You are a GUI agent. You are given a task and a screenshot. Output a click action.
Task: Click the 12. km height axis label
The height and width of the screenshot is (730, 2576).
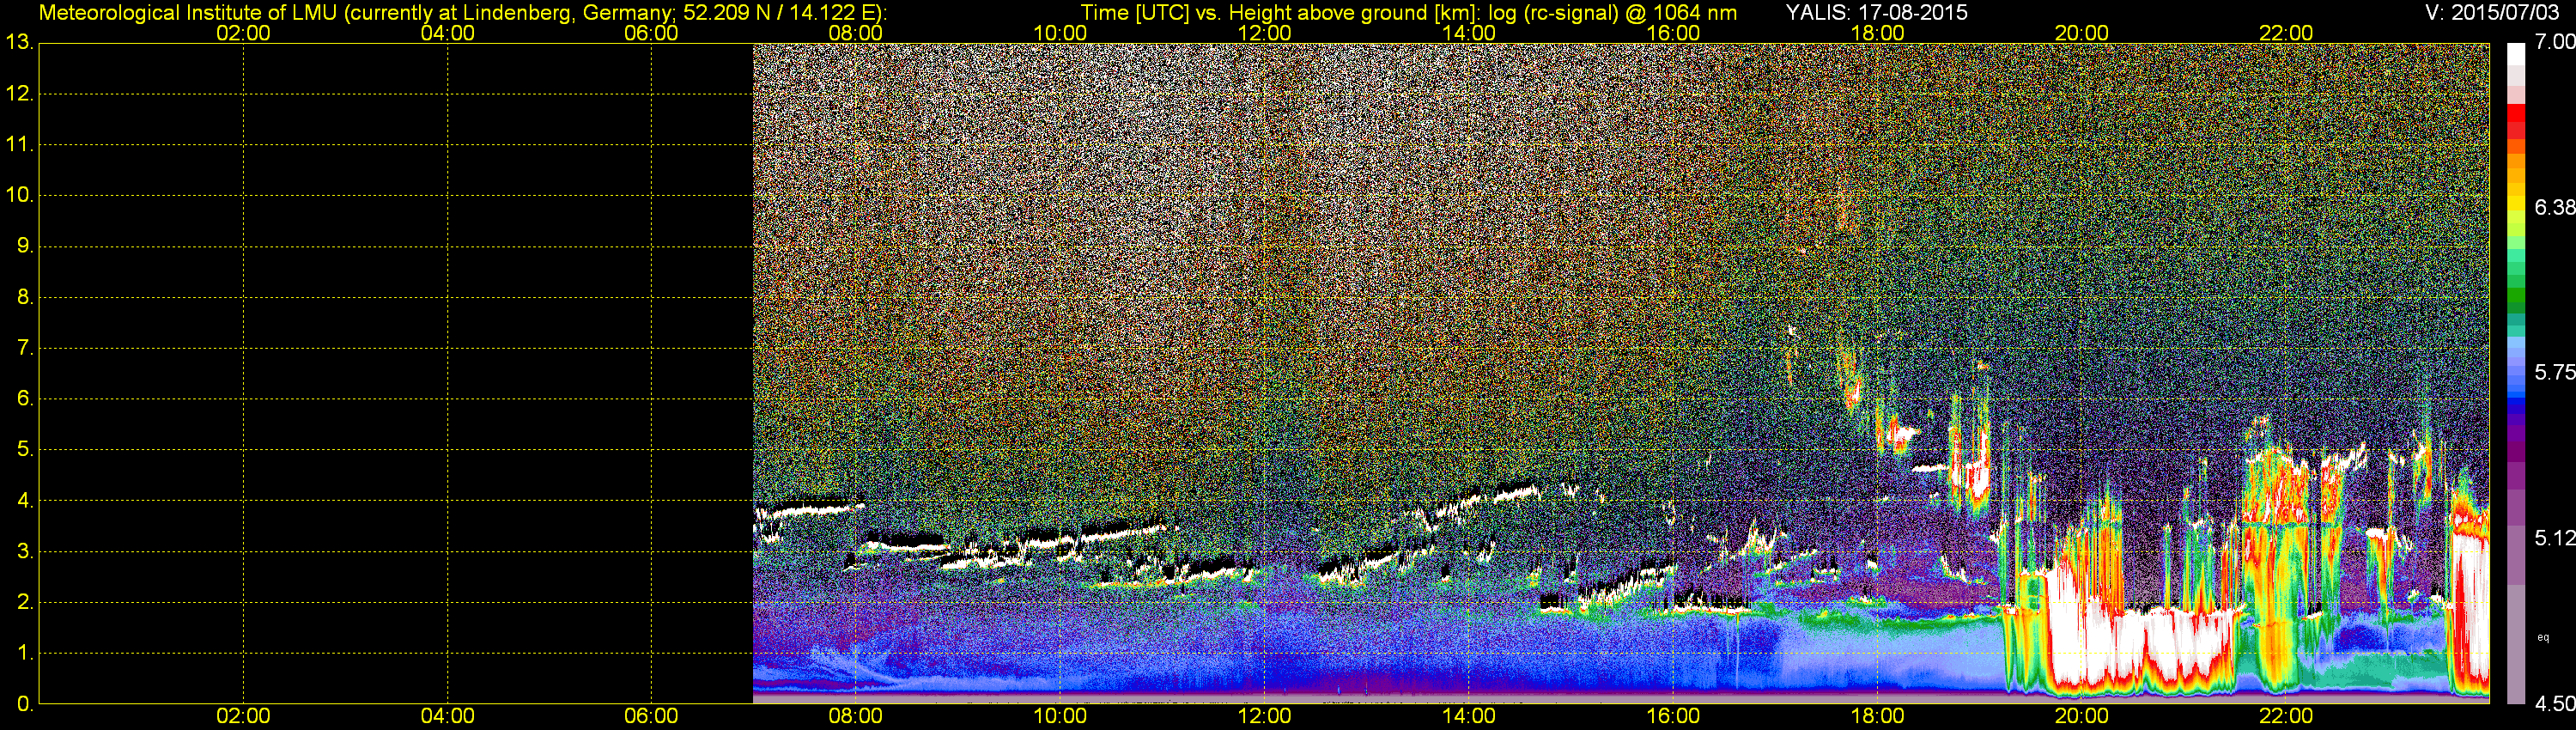pos(20,93)
